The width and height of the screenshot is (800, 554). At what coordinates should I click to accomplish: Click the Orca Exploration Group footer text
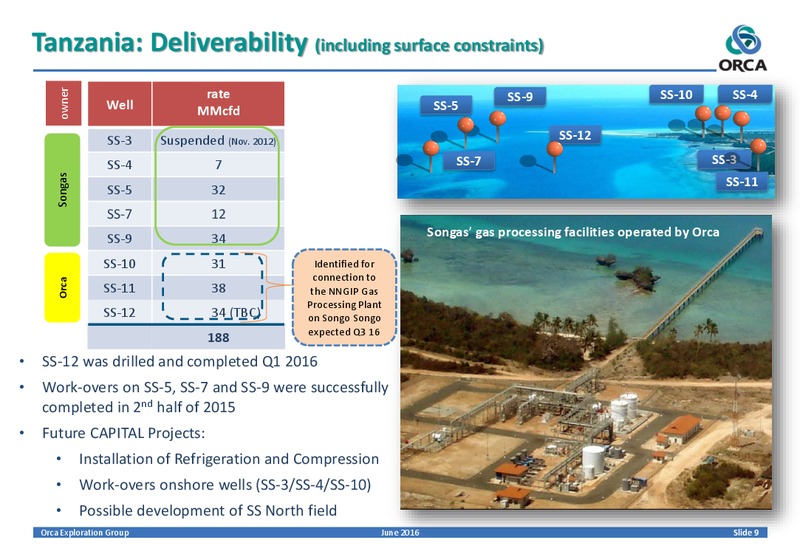[x=85, y=533]
